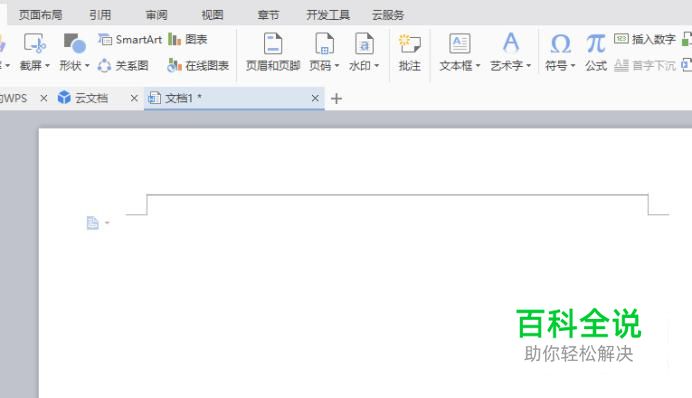692x398 pixels.
Task: Click the 符号 omega symbol icon
Action: pyautogui.click(x=560, y=43)
